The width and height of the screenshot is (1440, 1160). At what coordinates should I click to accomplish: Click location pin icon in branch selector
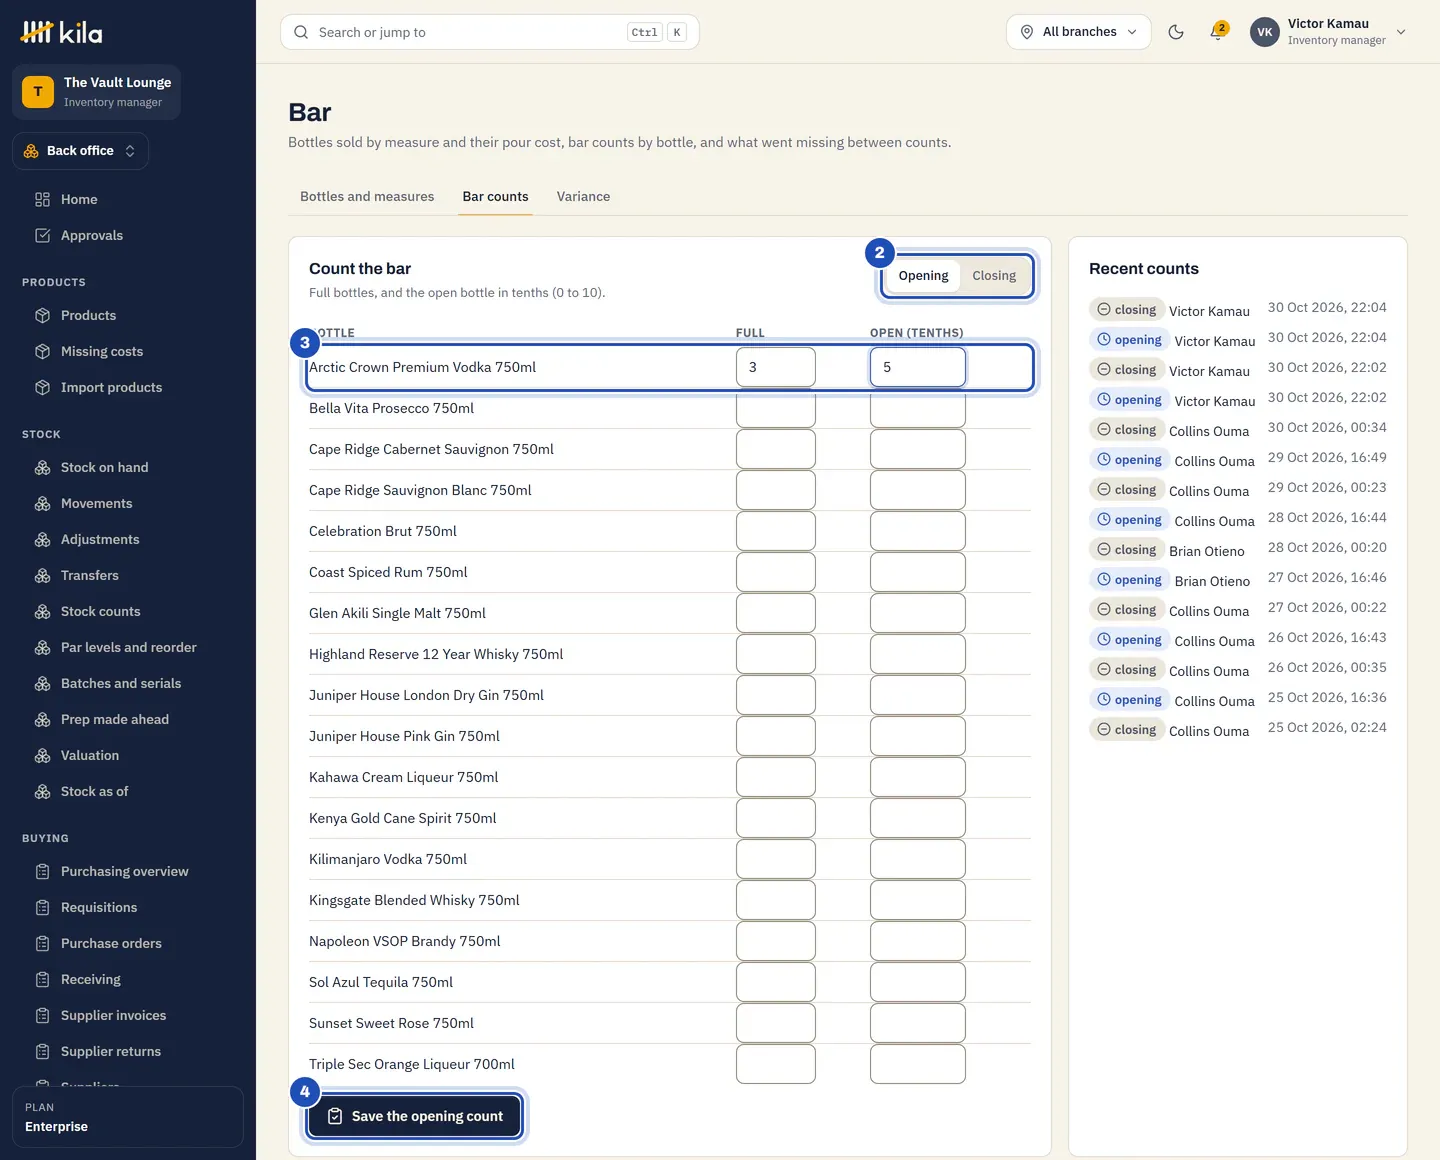coord(1027,32)
